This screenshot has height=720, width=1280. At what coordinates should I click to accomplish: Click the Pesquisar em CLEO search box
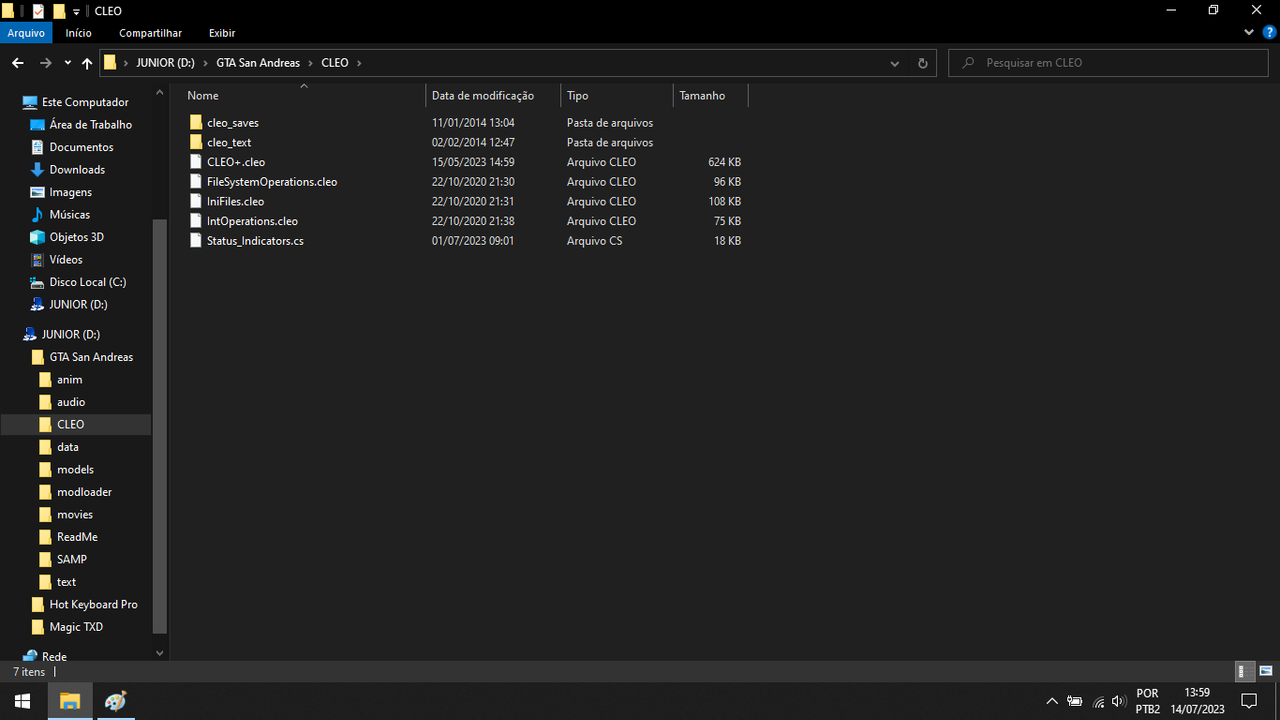[1110, 63]
